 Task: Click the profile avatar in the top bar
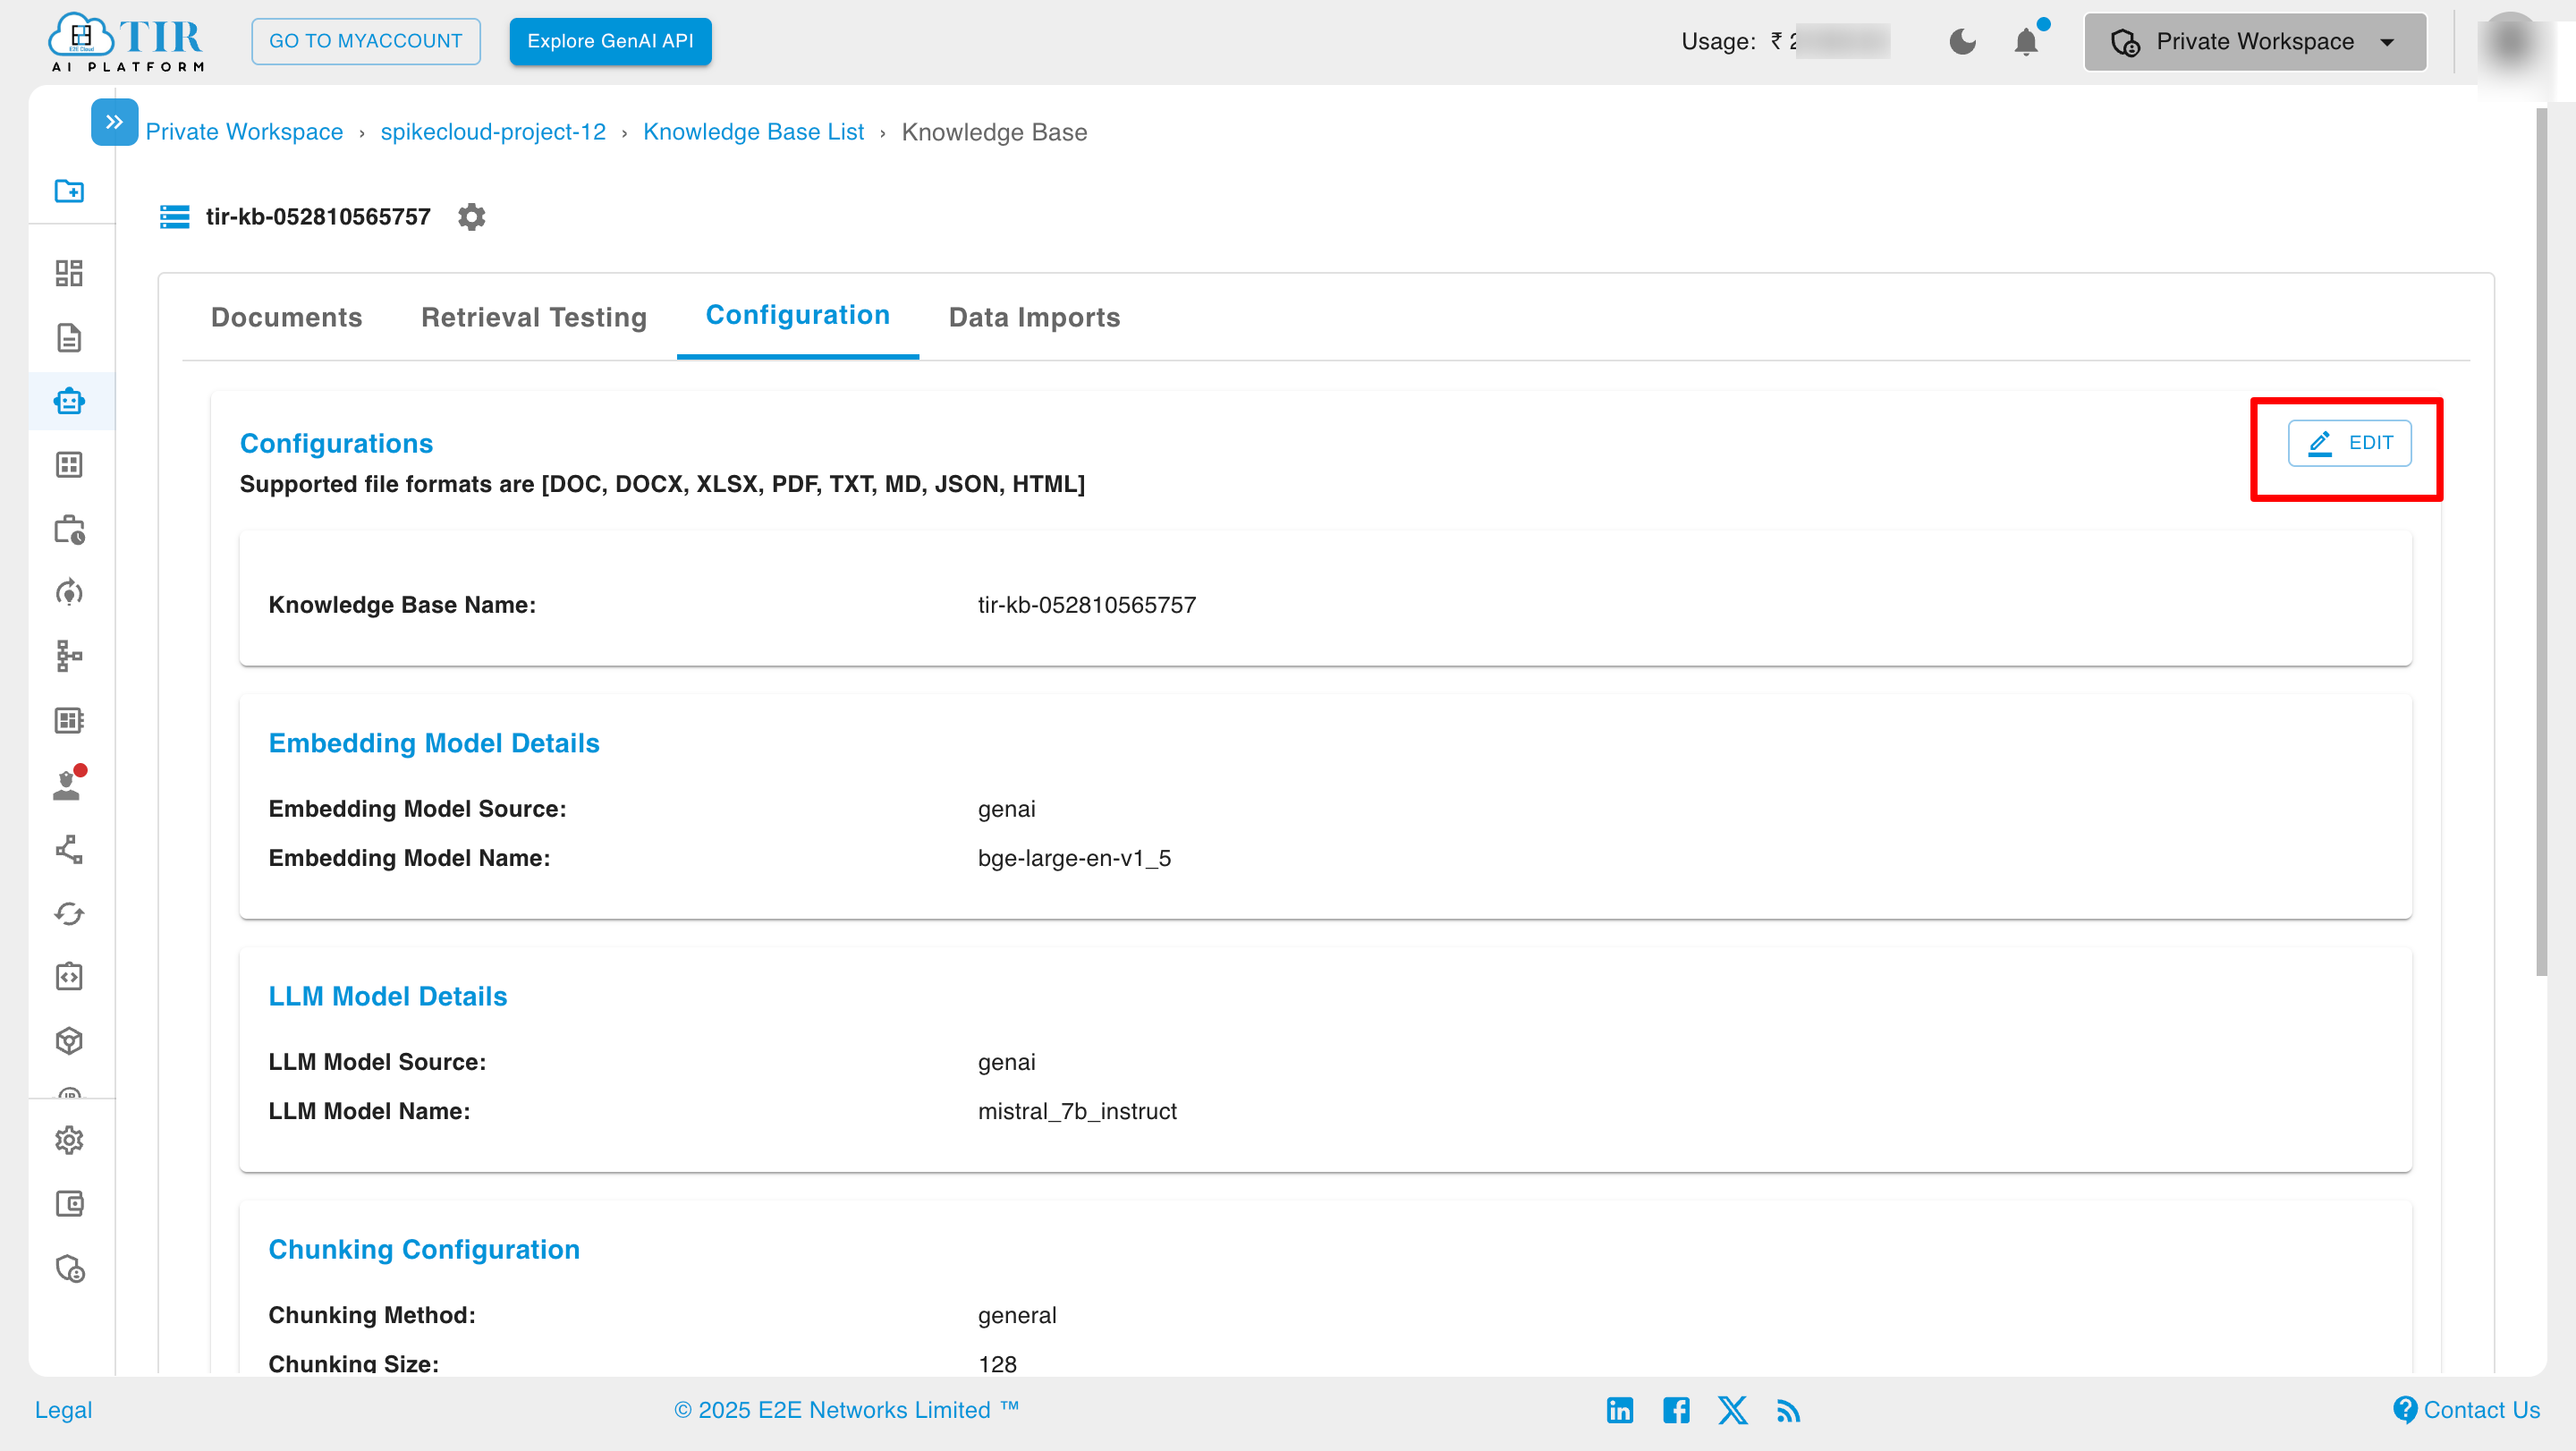click(2513, 41)
